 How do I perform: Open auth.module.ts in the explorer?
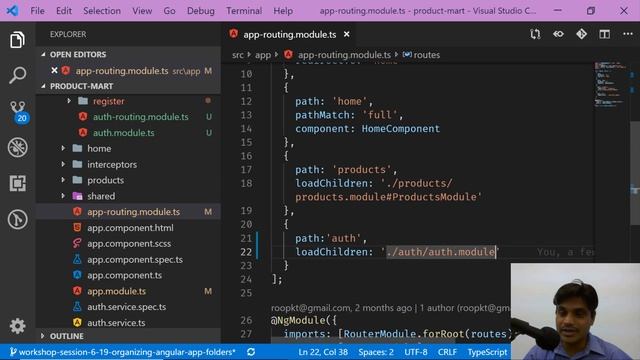click(123, 133)
